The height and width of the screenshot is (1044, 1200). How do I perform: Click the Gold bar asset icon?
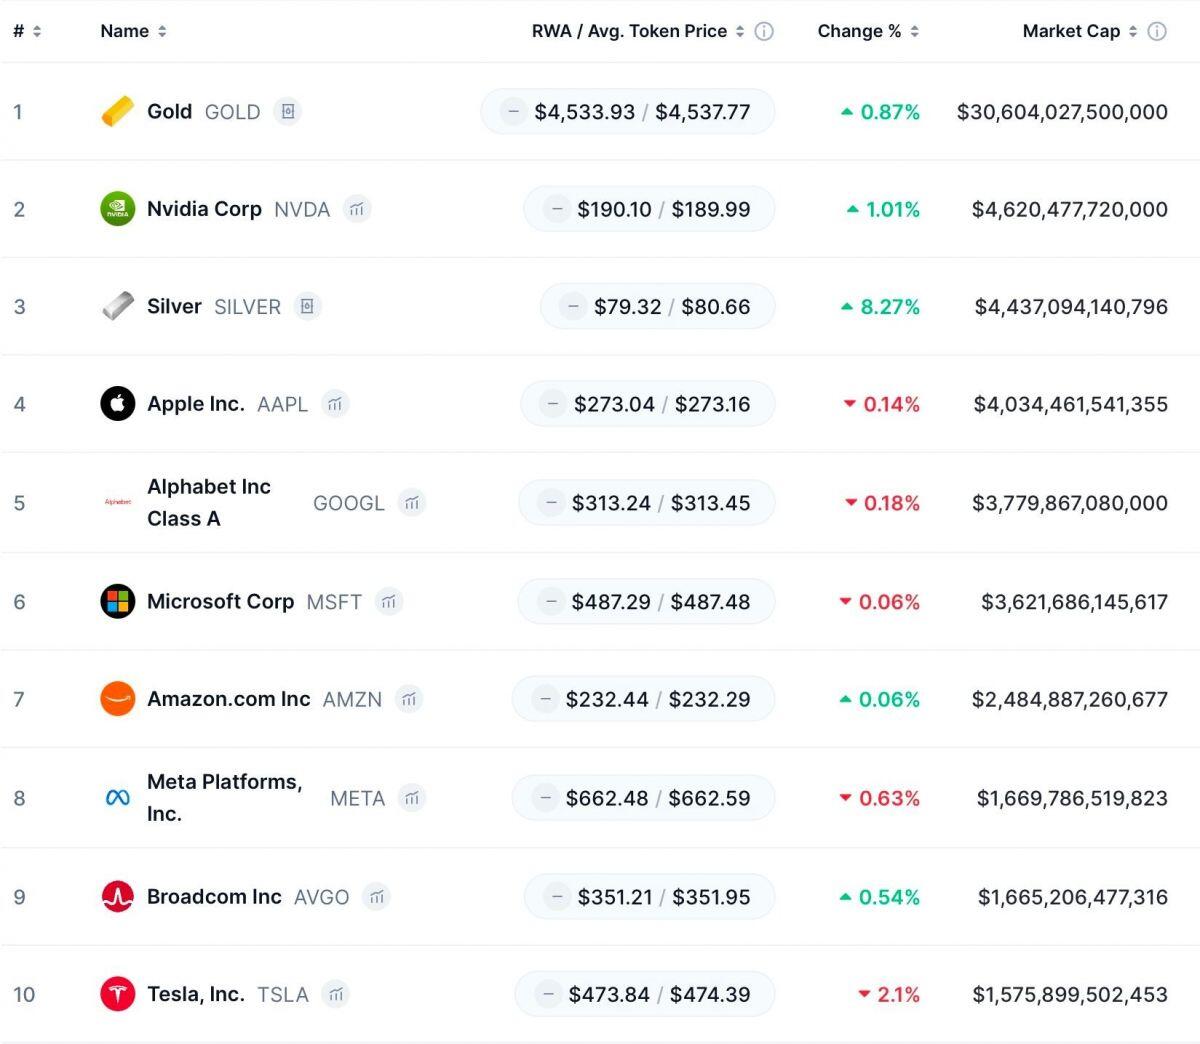[117, 111]
